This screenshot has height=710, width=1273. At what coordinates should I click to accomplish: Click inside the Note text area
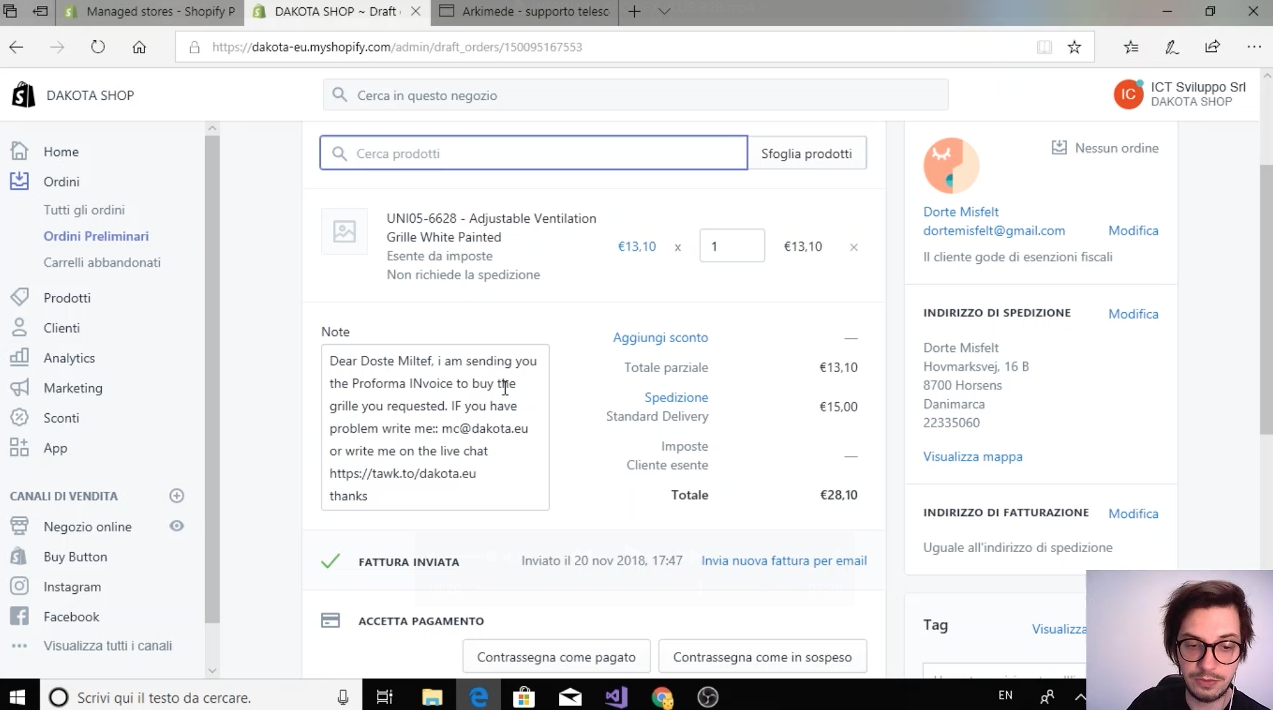[x=435, y=427]
